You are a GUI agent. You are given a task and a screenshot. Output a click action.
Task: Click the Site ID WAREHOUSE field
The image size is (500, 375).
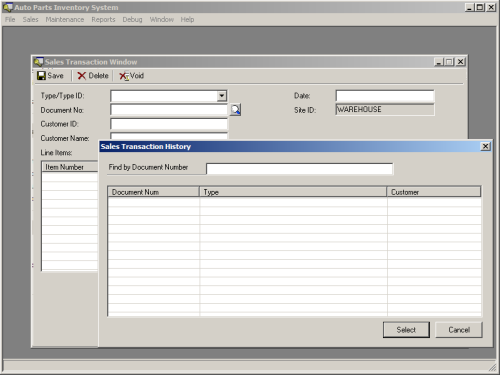385,110
